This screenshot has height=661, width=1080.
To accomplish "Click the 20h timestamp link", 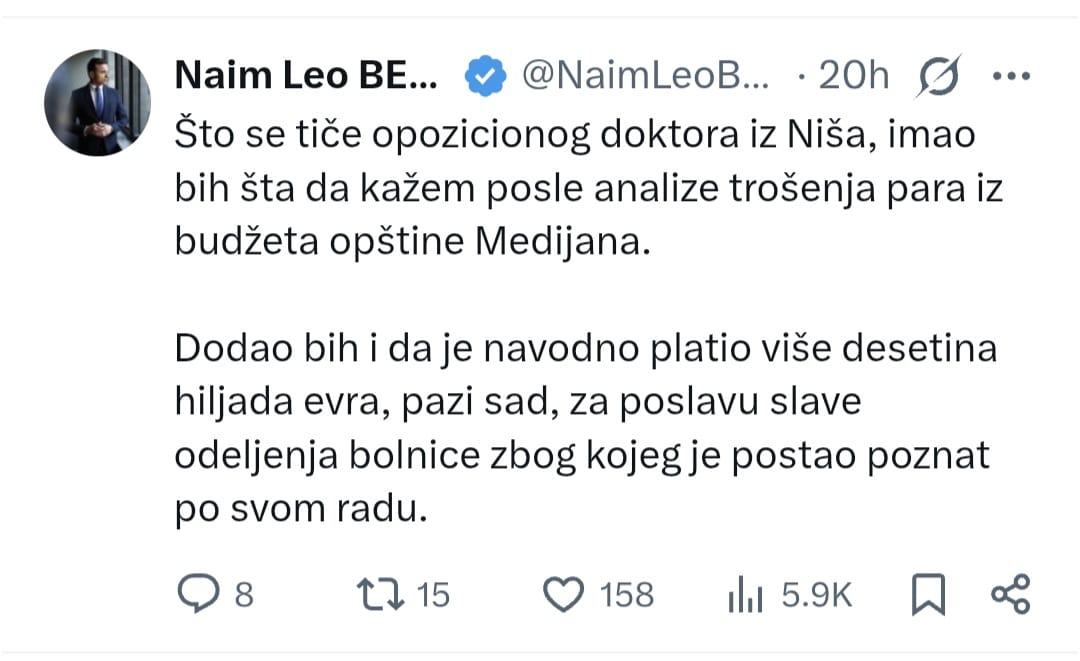I will [x=853, y=75].
